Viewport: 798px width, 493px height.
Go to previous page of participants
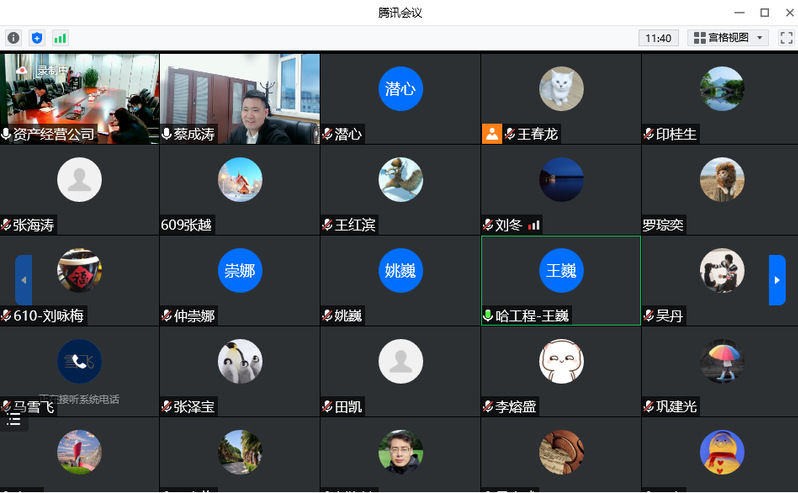click(x=23, y=280)
